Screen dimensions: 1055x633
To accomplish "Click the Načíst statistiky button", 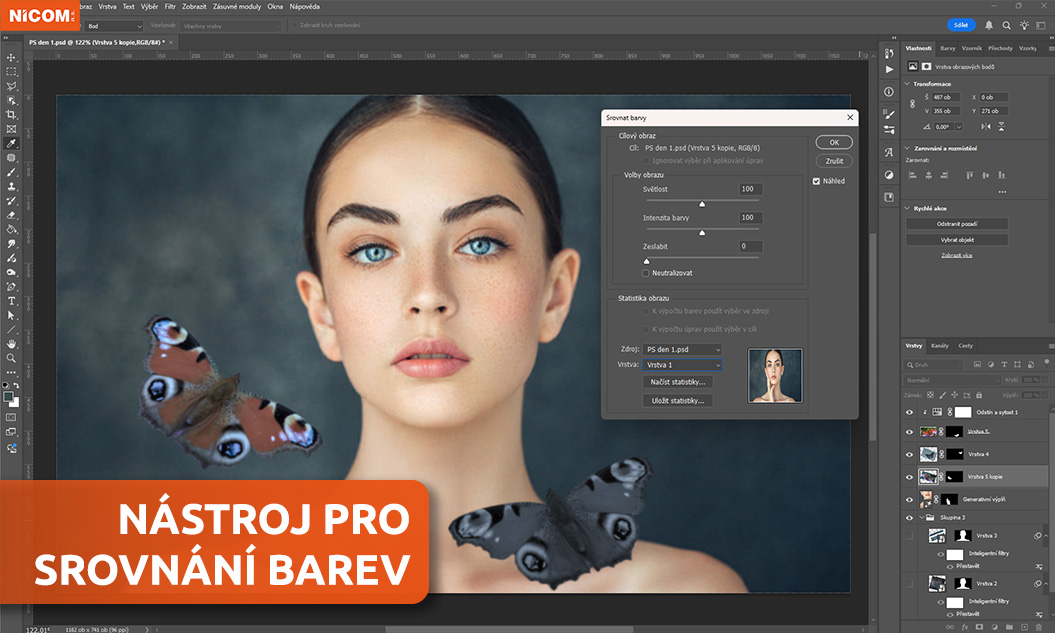I will 677,382.
